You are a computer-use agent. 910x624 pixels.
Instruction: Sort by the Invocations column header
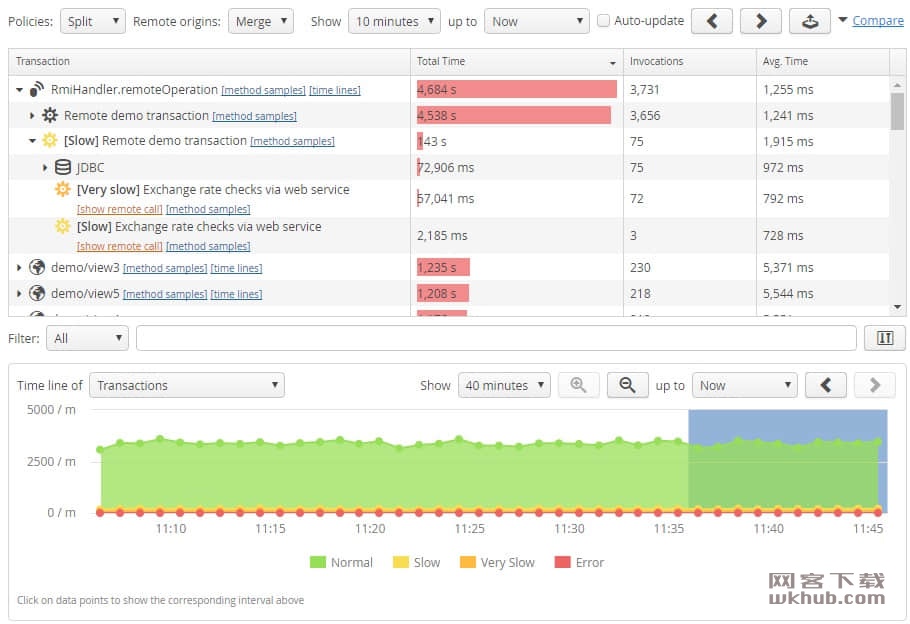click(690, 62)
